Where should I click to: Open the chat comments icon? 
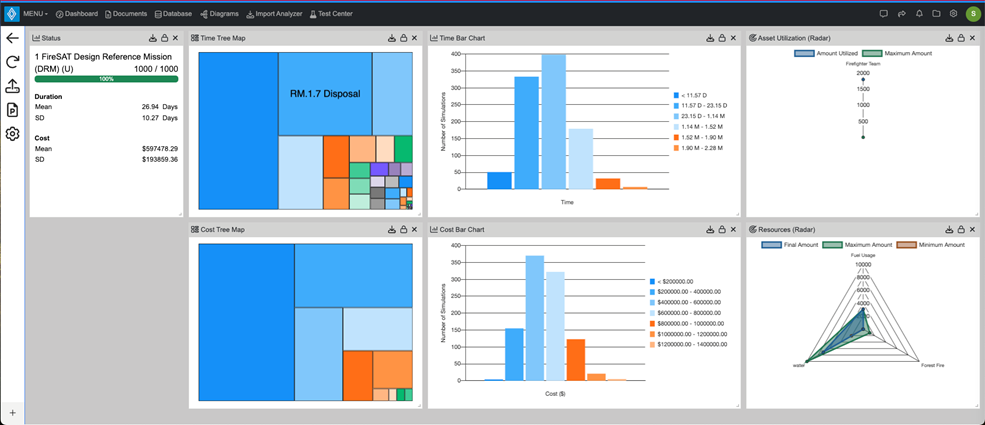tap(883, 13)
